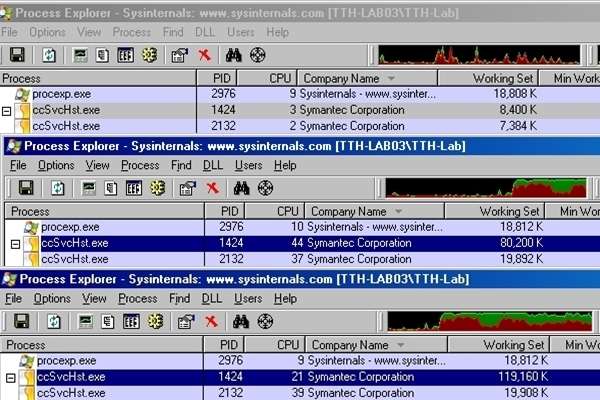Sort by Working Set column in bottom window

tap(498, 345)
